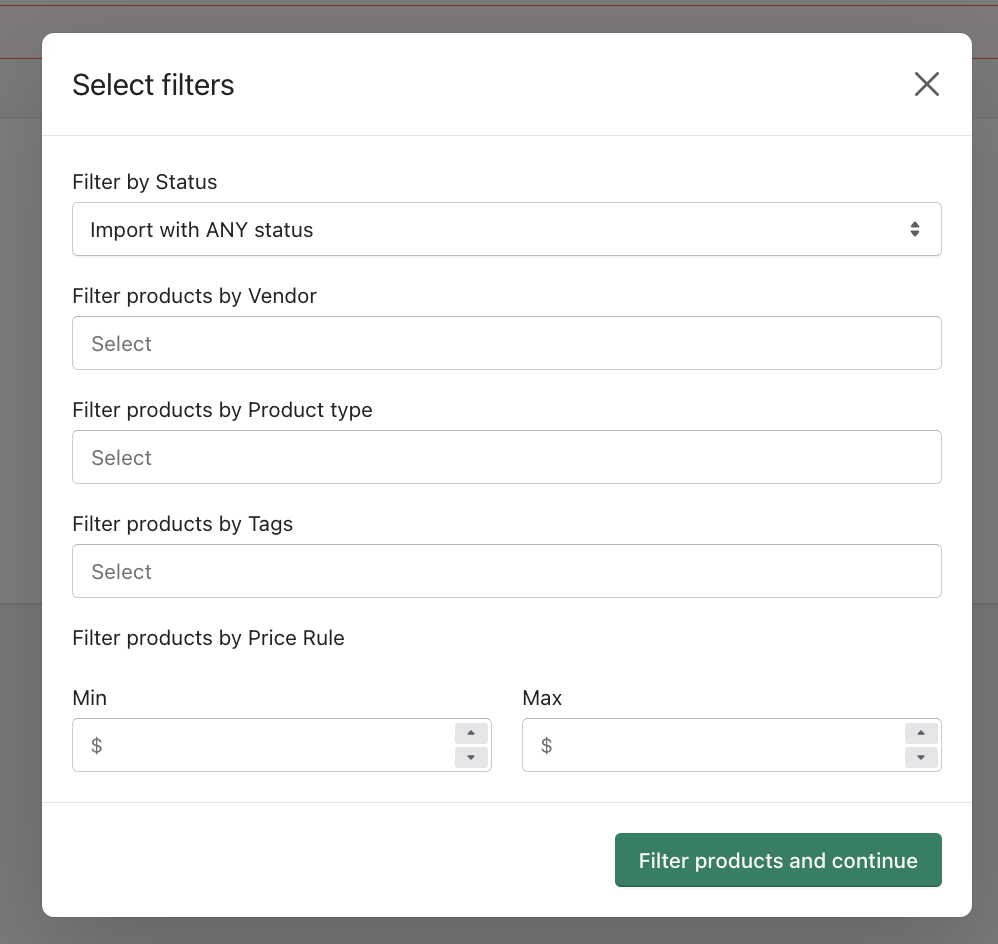Open the Tags filter select field

tap(506, 572)
